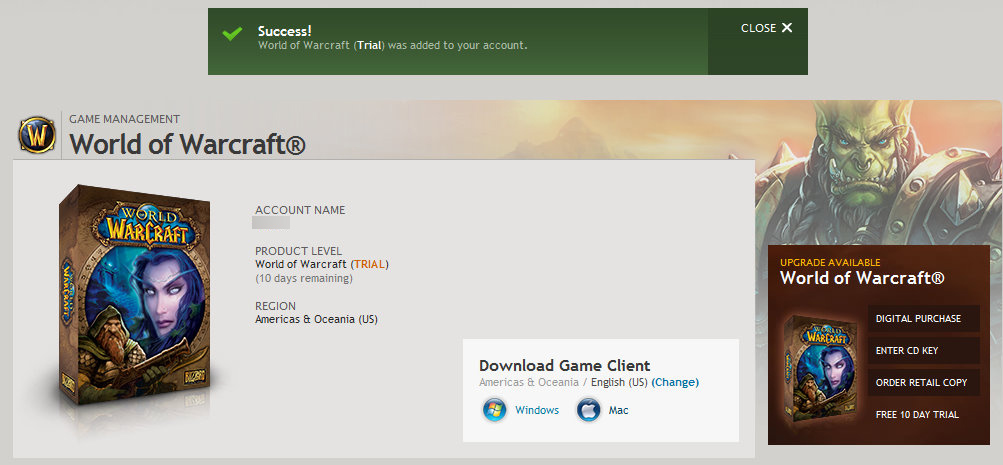Choose Enter CD Key option

pyautogui.click(x=924, y=351)
